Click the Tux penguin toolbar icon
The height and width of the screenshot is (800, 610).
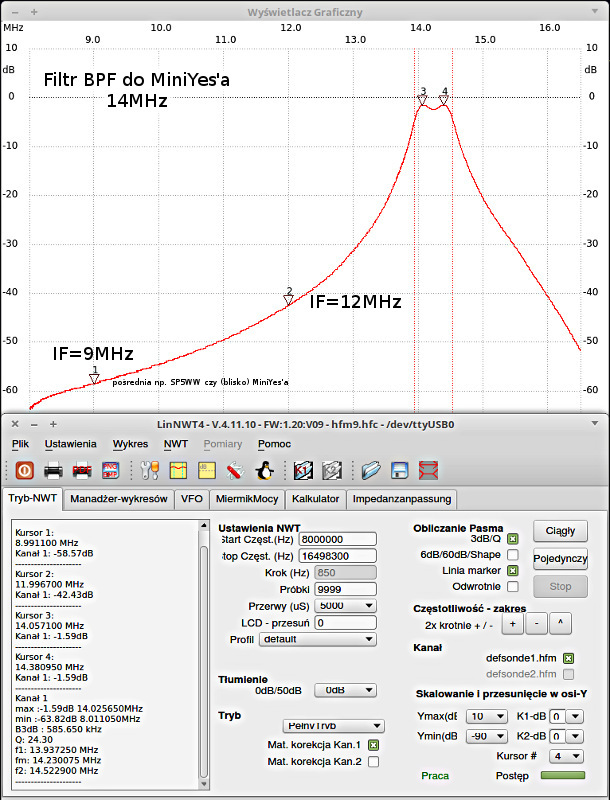tap(265, 469)
